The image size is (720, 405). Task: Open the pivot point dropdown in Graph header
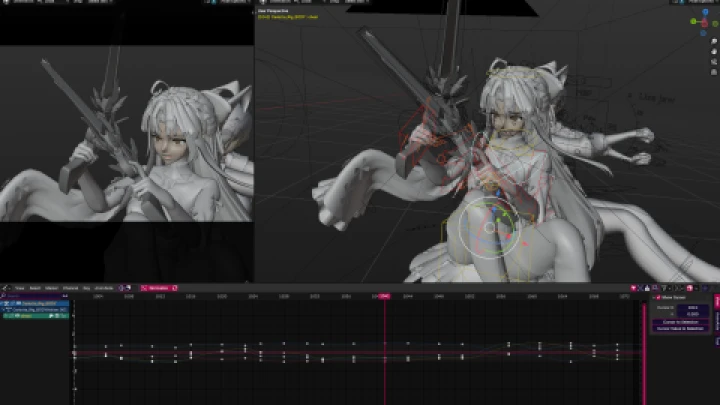(678, 288)
